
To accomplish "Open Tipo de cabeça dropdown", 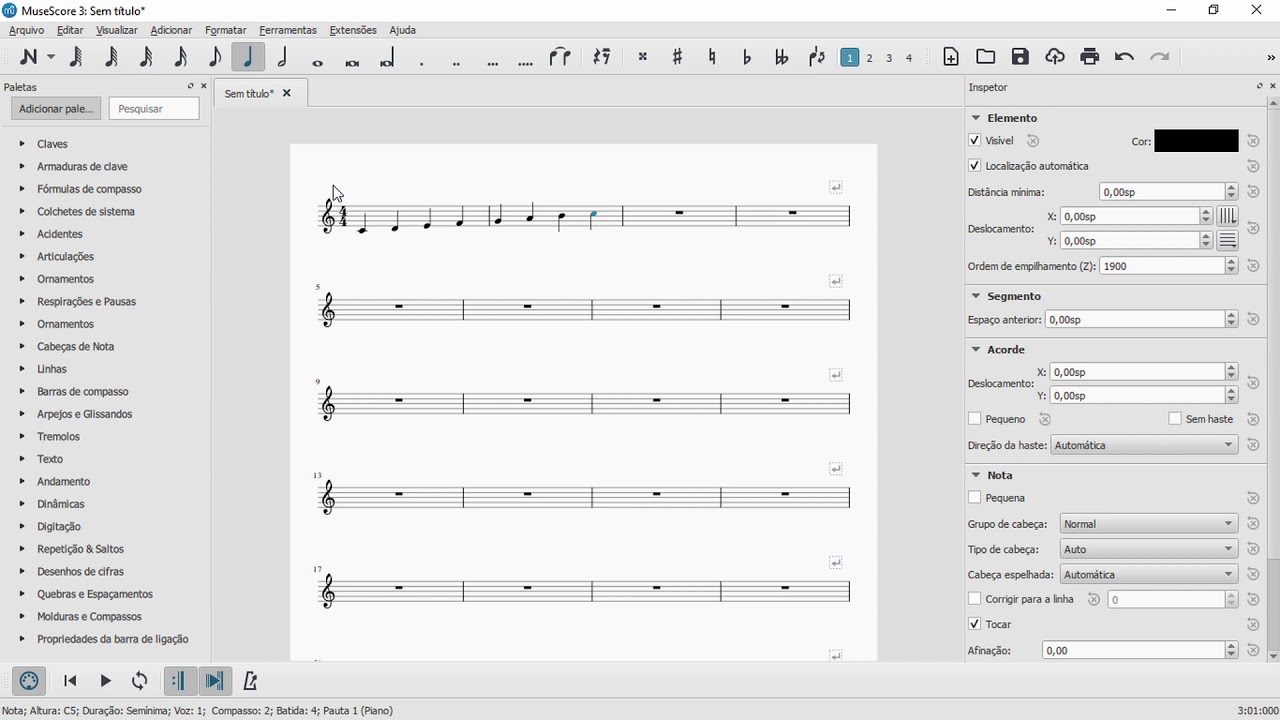I will point(1149,549).
